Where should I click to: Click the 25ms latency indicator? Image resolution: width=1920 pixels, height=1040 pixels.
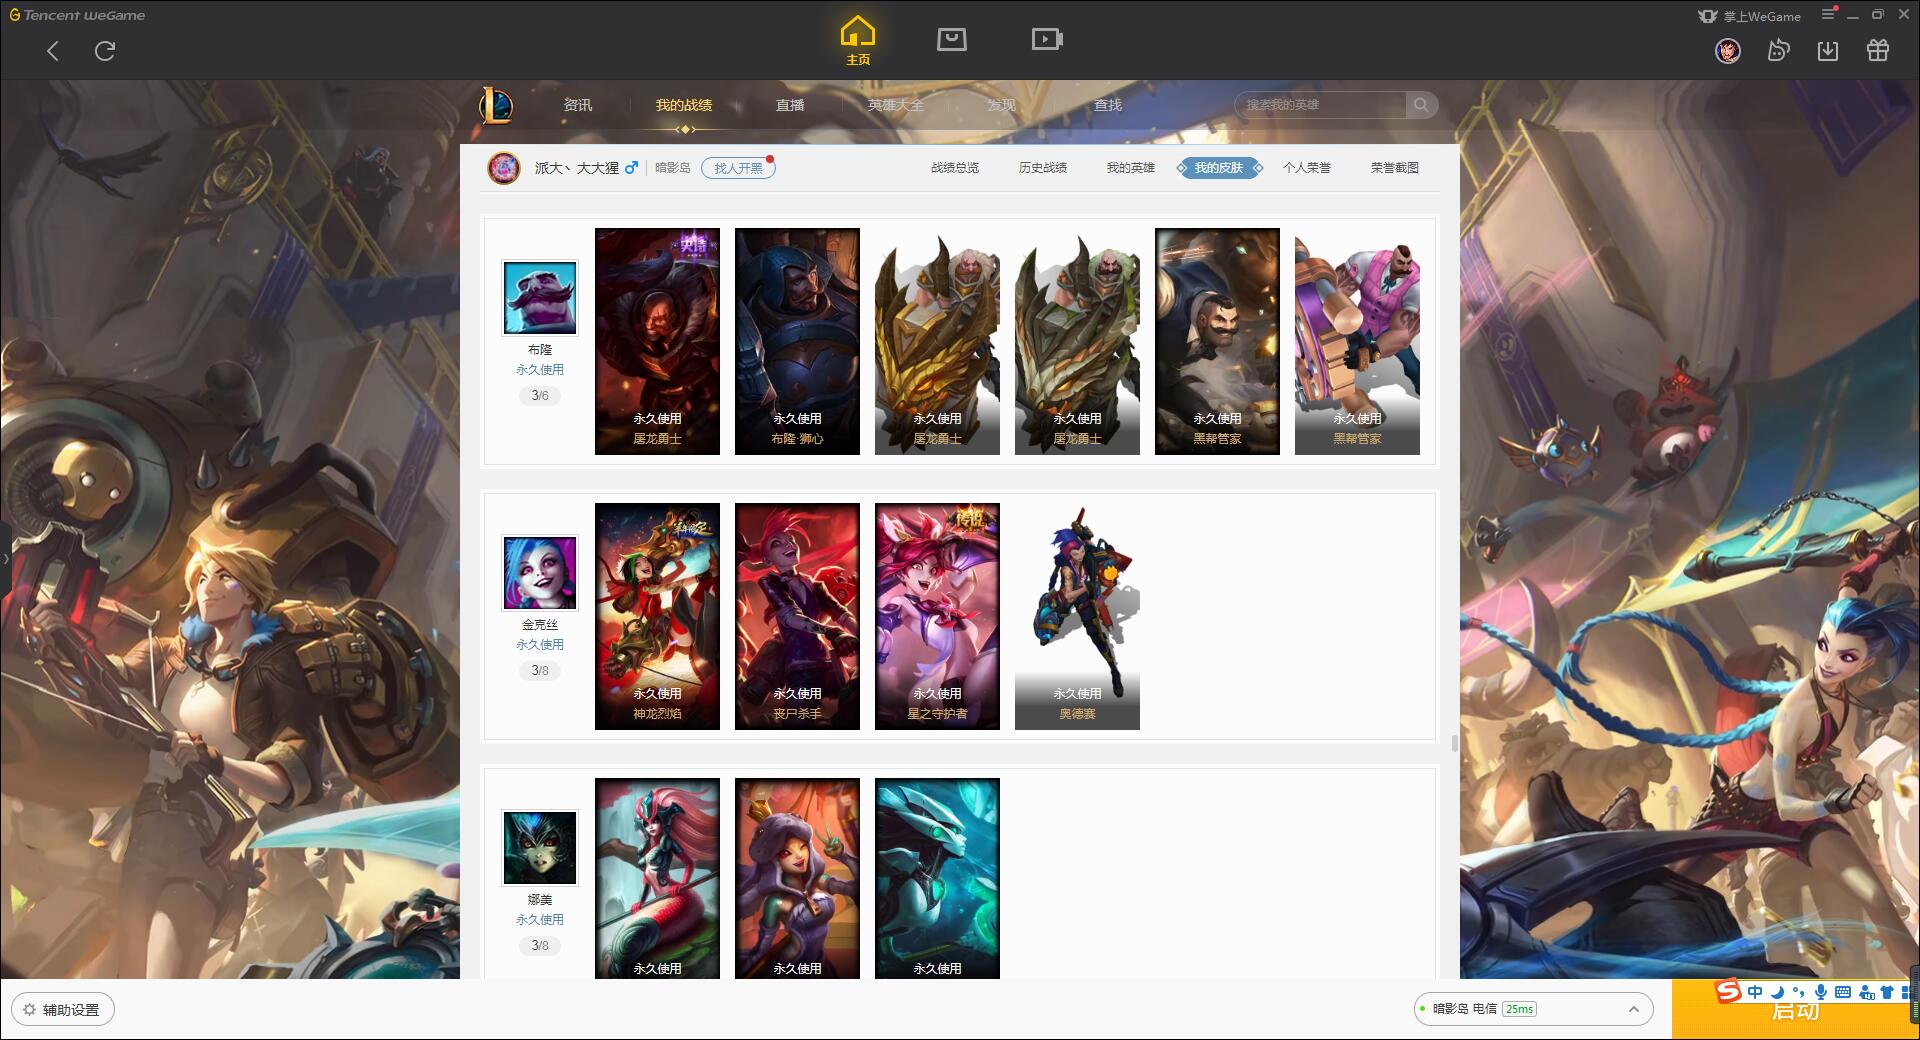tap(1519, 1009)
